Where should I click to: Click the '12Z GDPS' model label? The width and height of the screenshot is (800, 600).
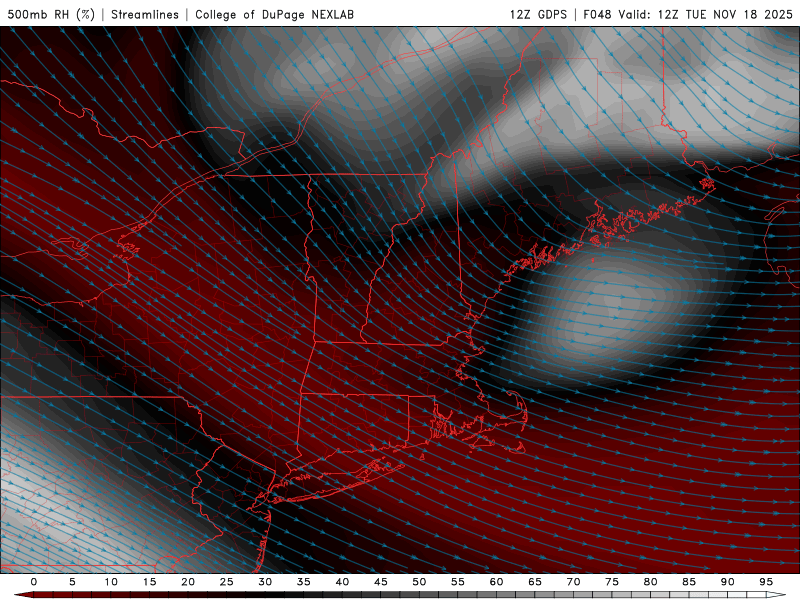538,14
